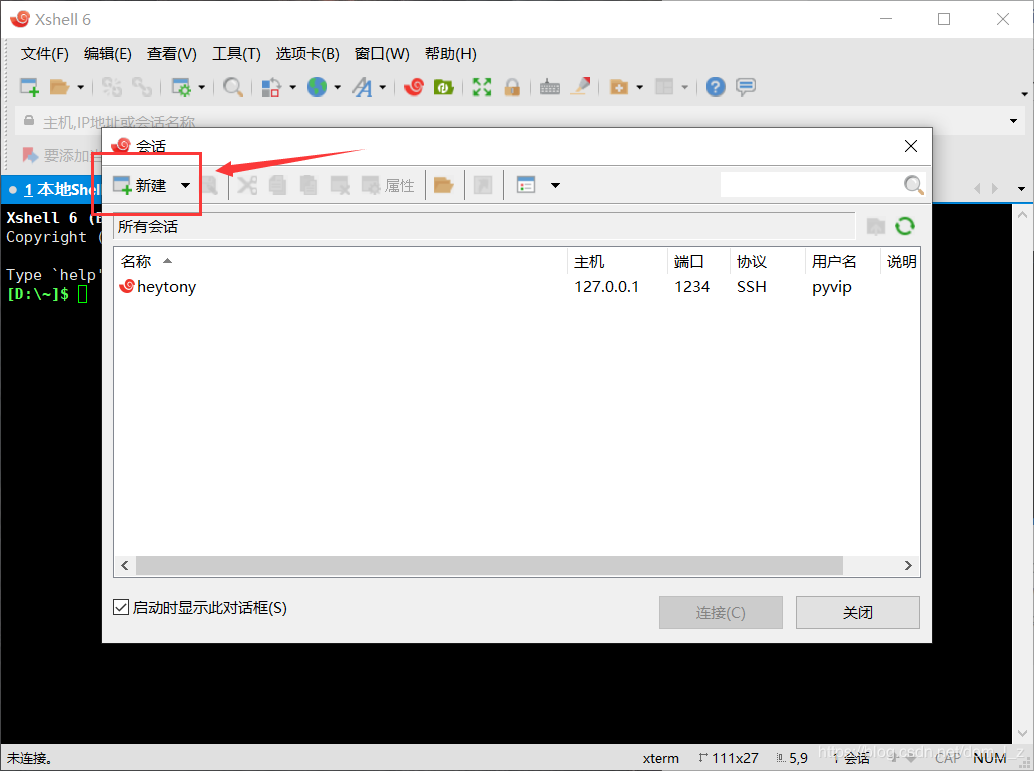Click the scissors cut icon in session dialog

pos(247,185)
